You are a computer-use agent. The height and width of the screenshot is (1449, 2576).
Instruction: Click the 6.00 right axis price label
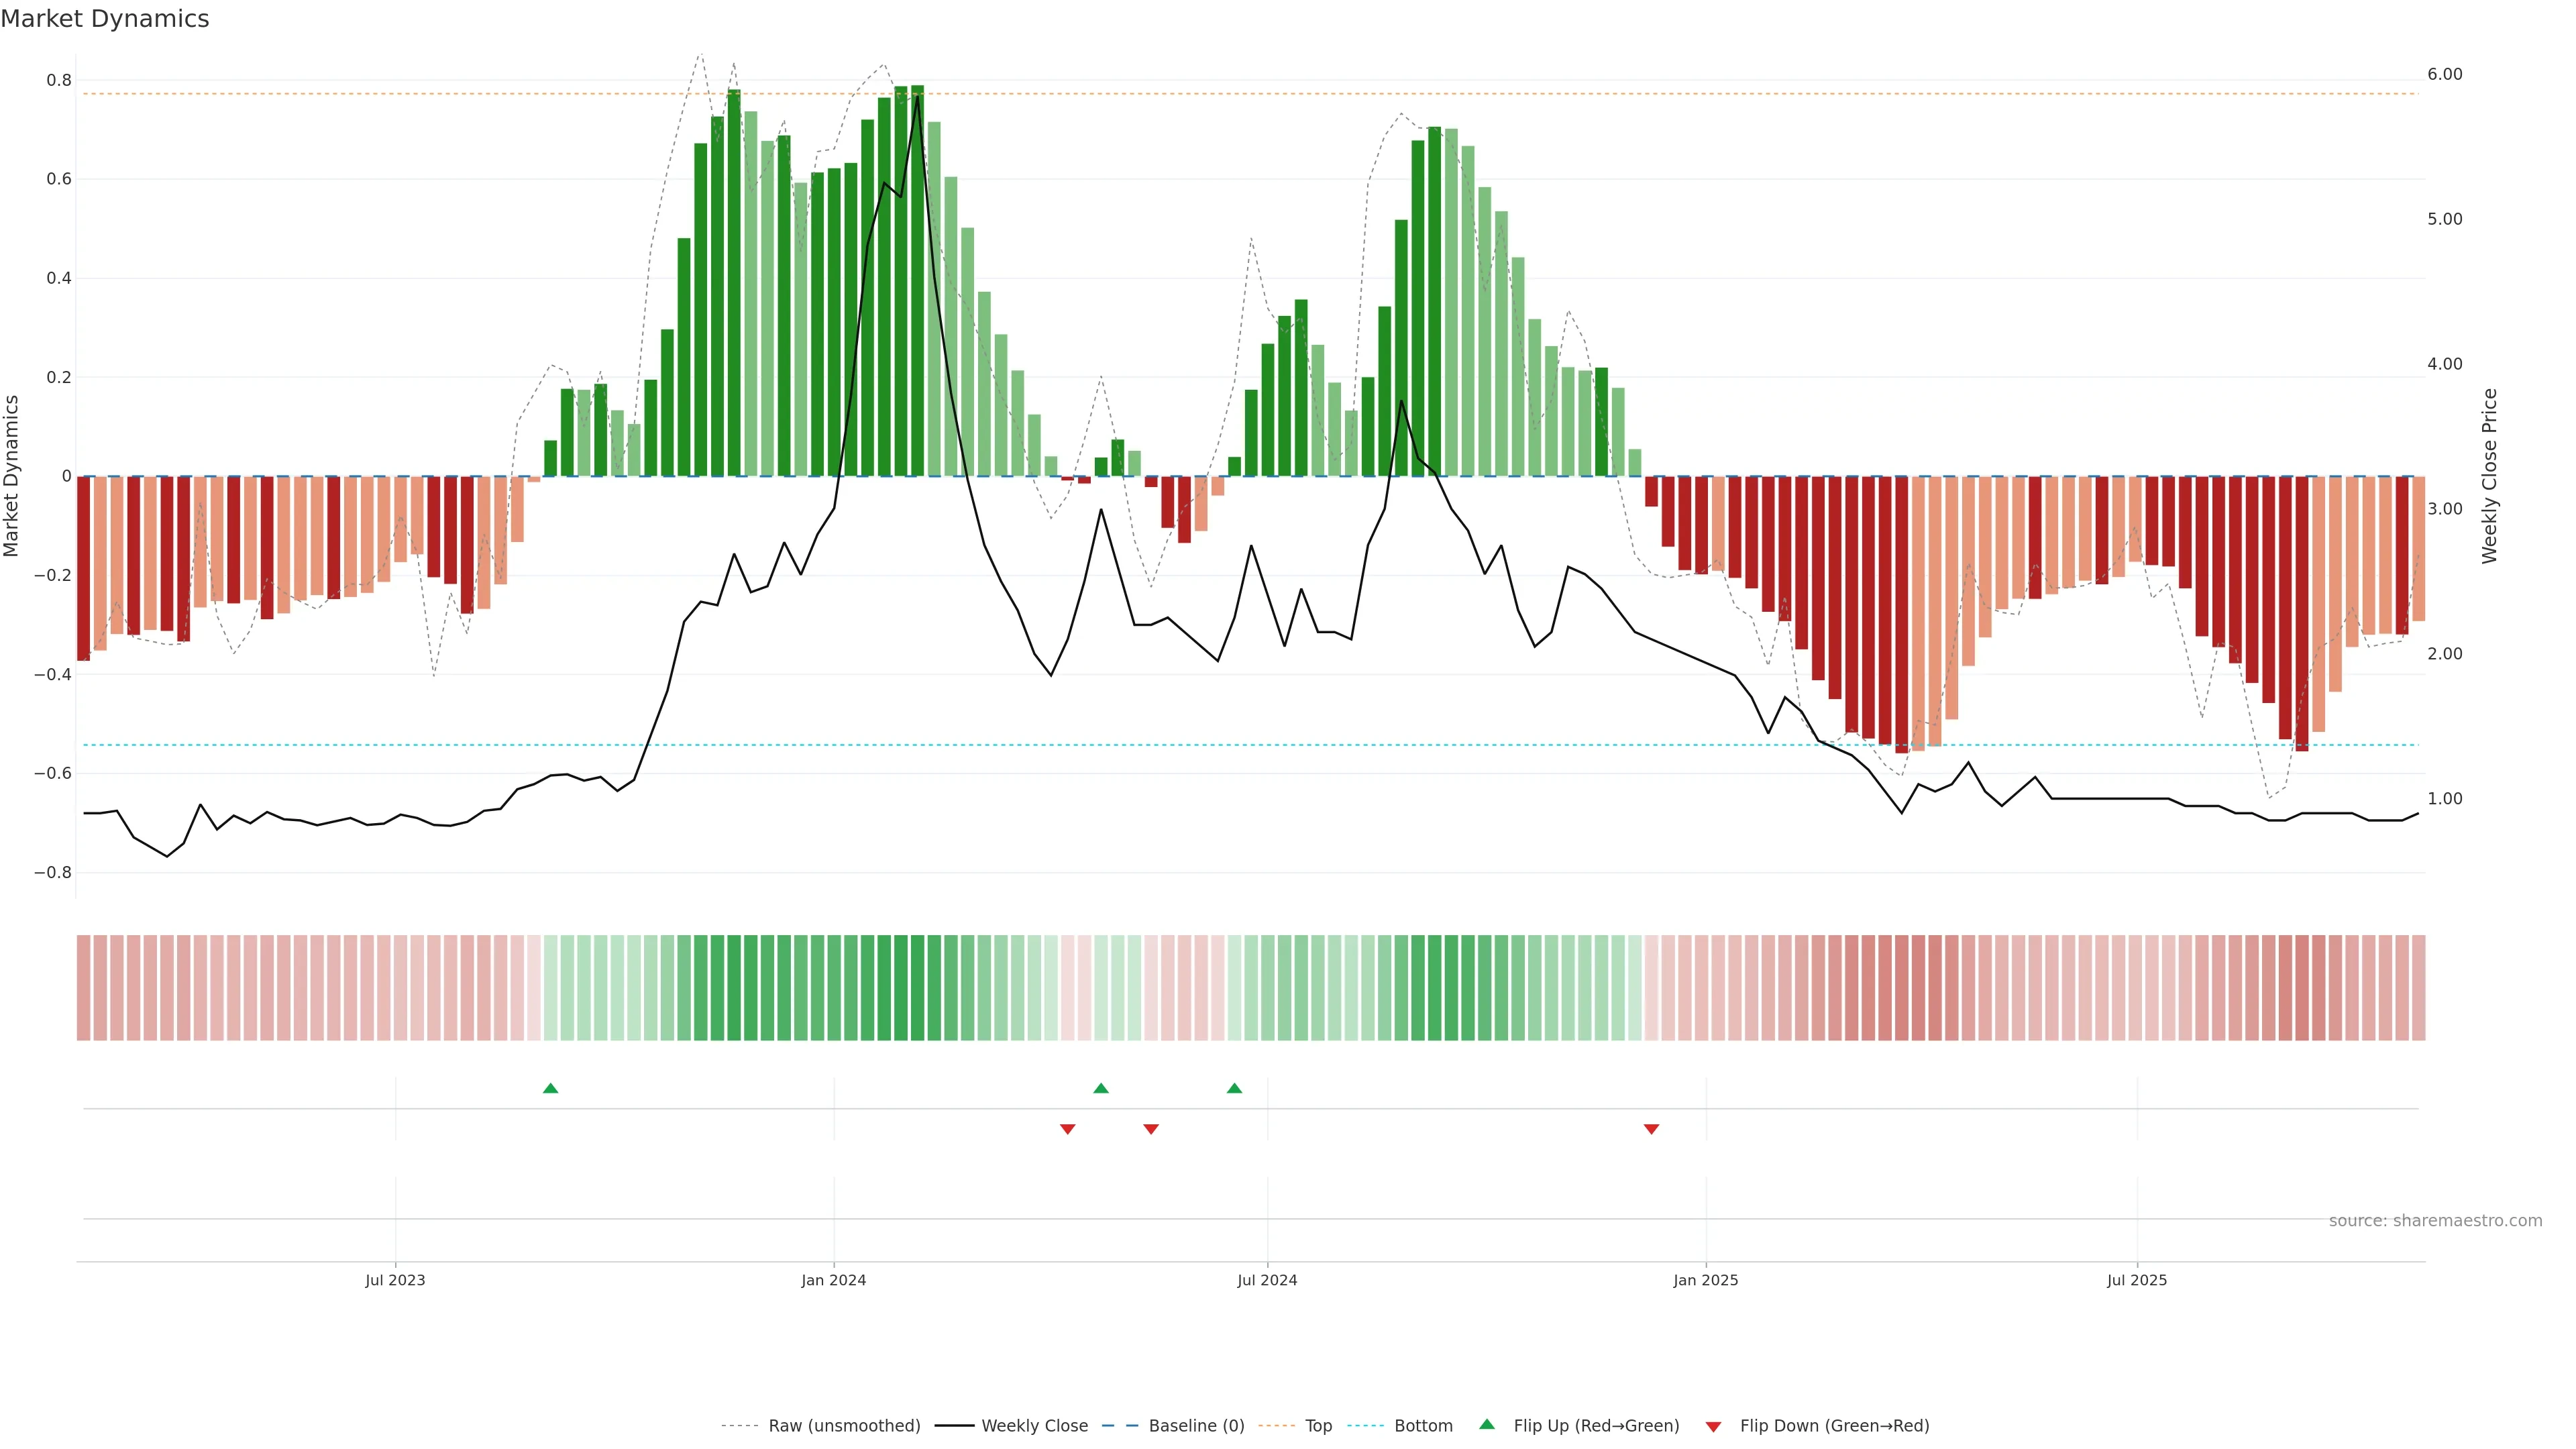(x=2444, y=74)
